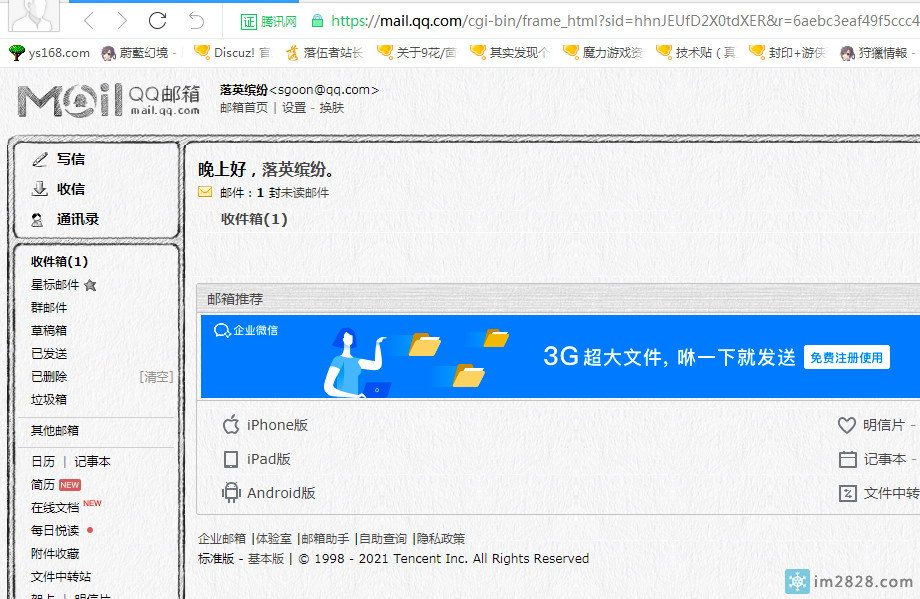This screenshot has height=599, width=920.
Task: Open 其他邮箱 in the sidebar
Action: point(55,431)
